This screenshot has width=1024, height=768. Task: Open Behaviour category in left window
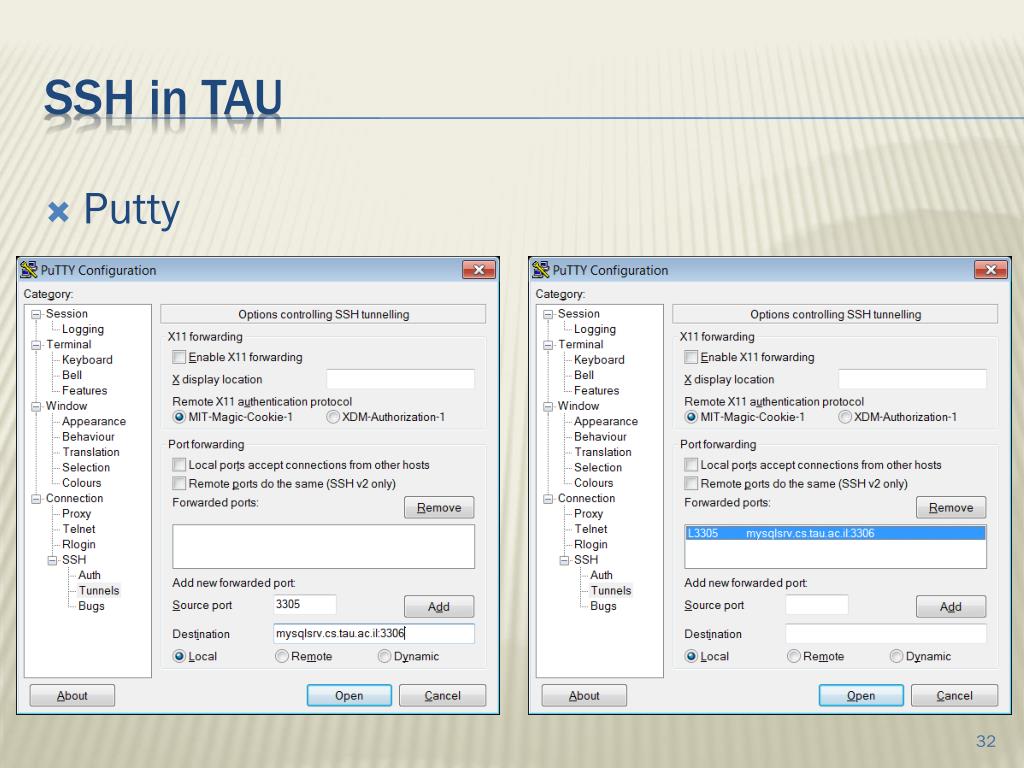click(88, 436)
